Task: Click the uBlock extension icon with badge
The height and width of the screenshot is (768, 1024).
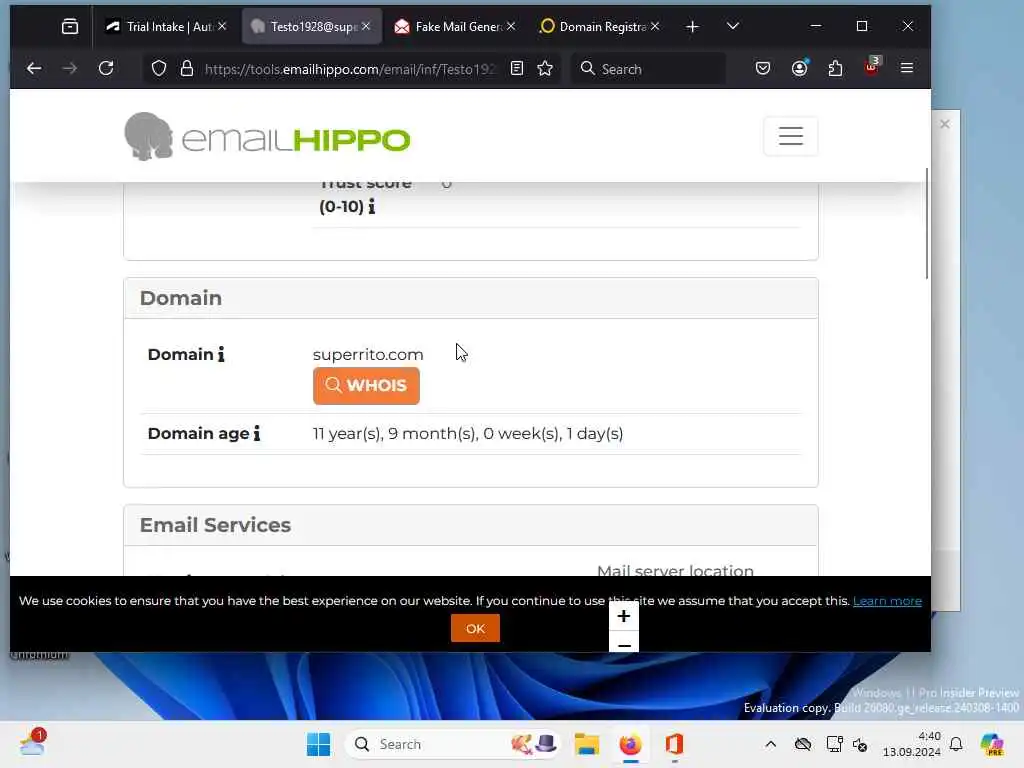Action: pyautogui.click(x=872, y=67)
